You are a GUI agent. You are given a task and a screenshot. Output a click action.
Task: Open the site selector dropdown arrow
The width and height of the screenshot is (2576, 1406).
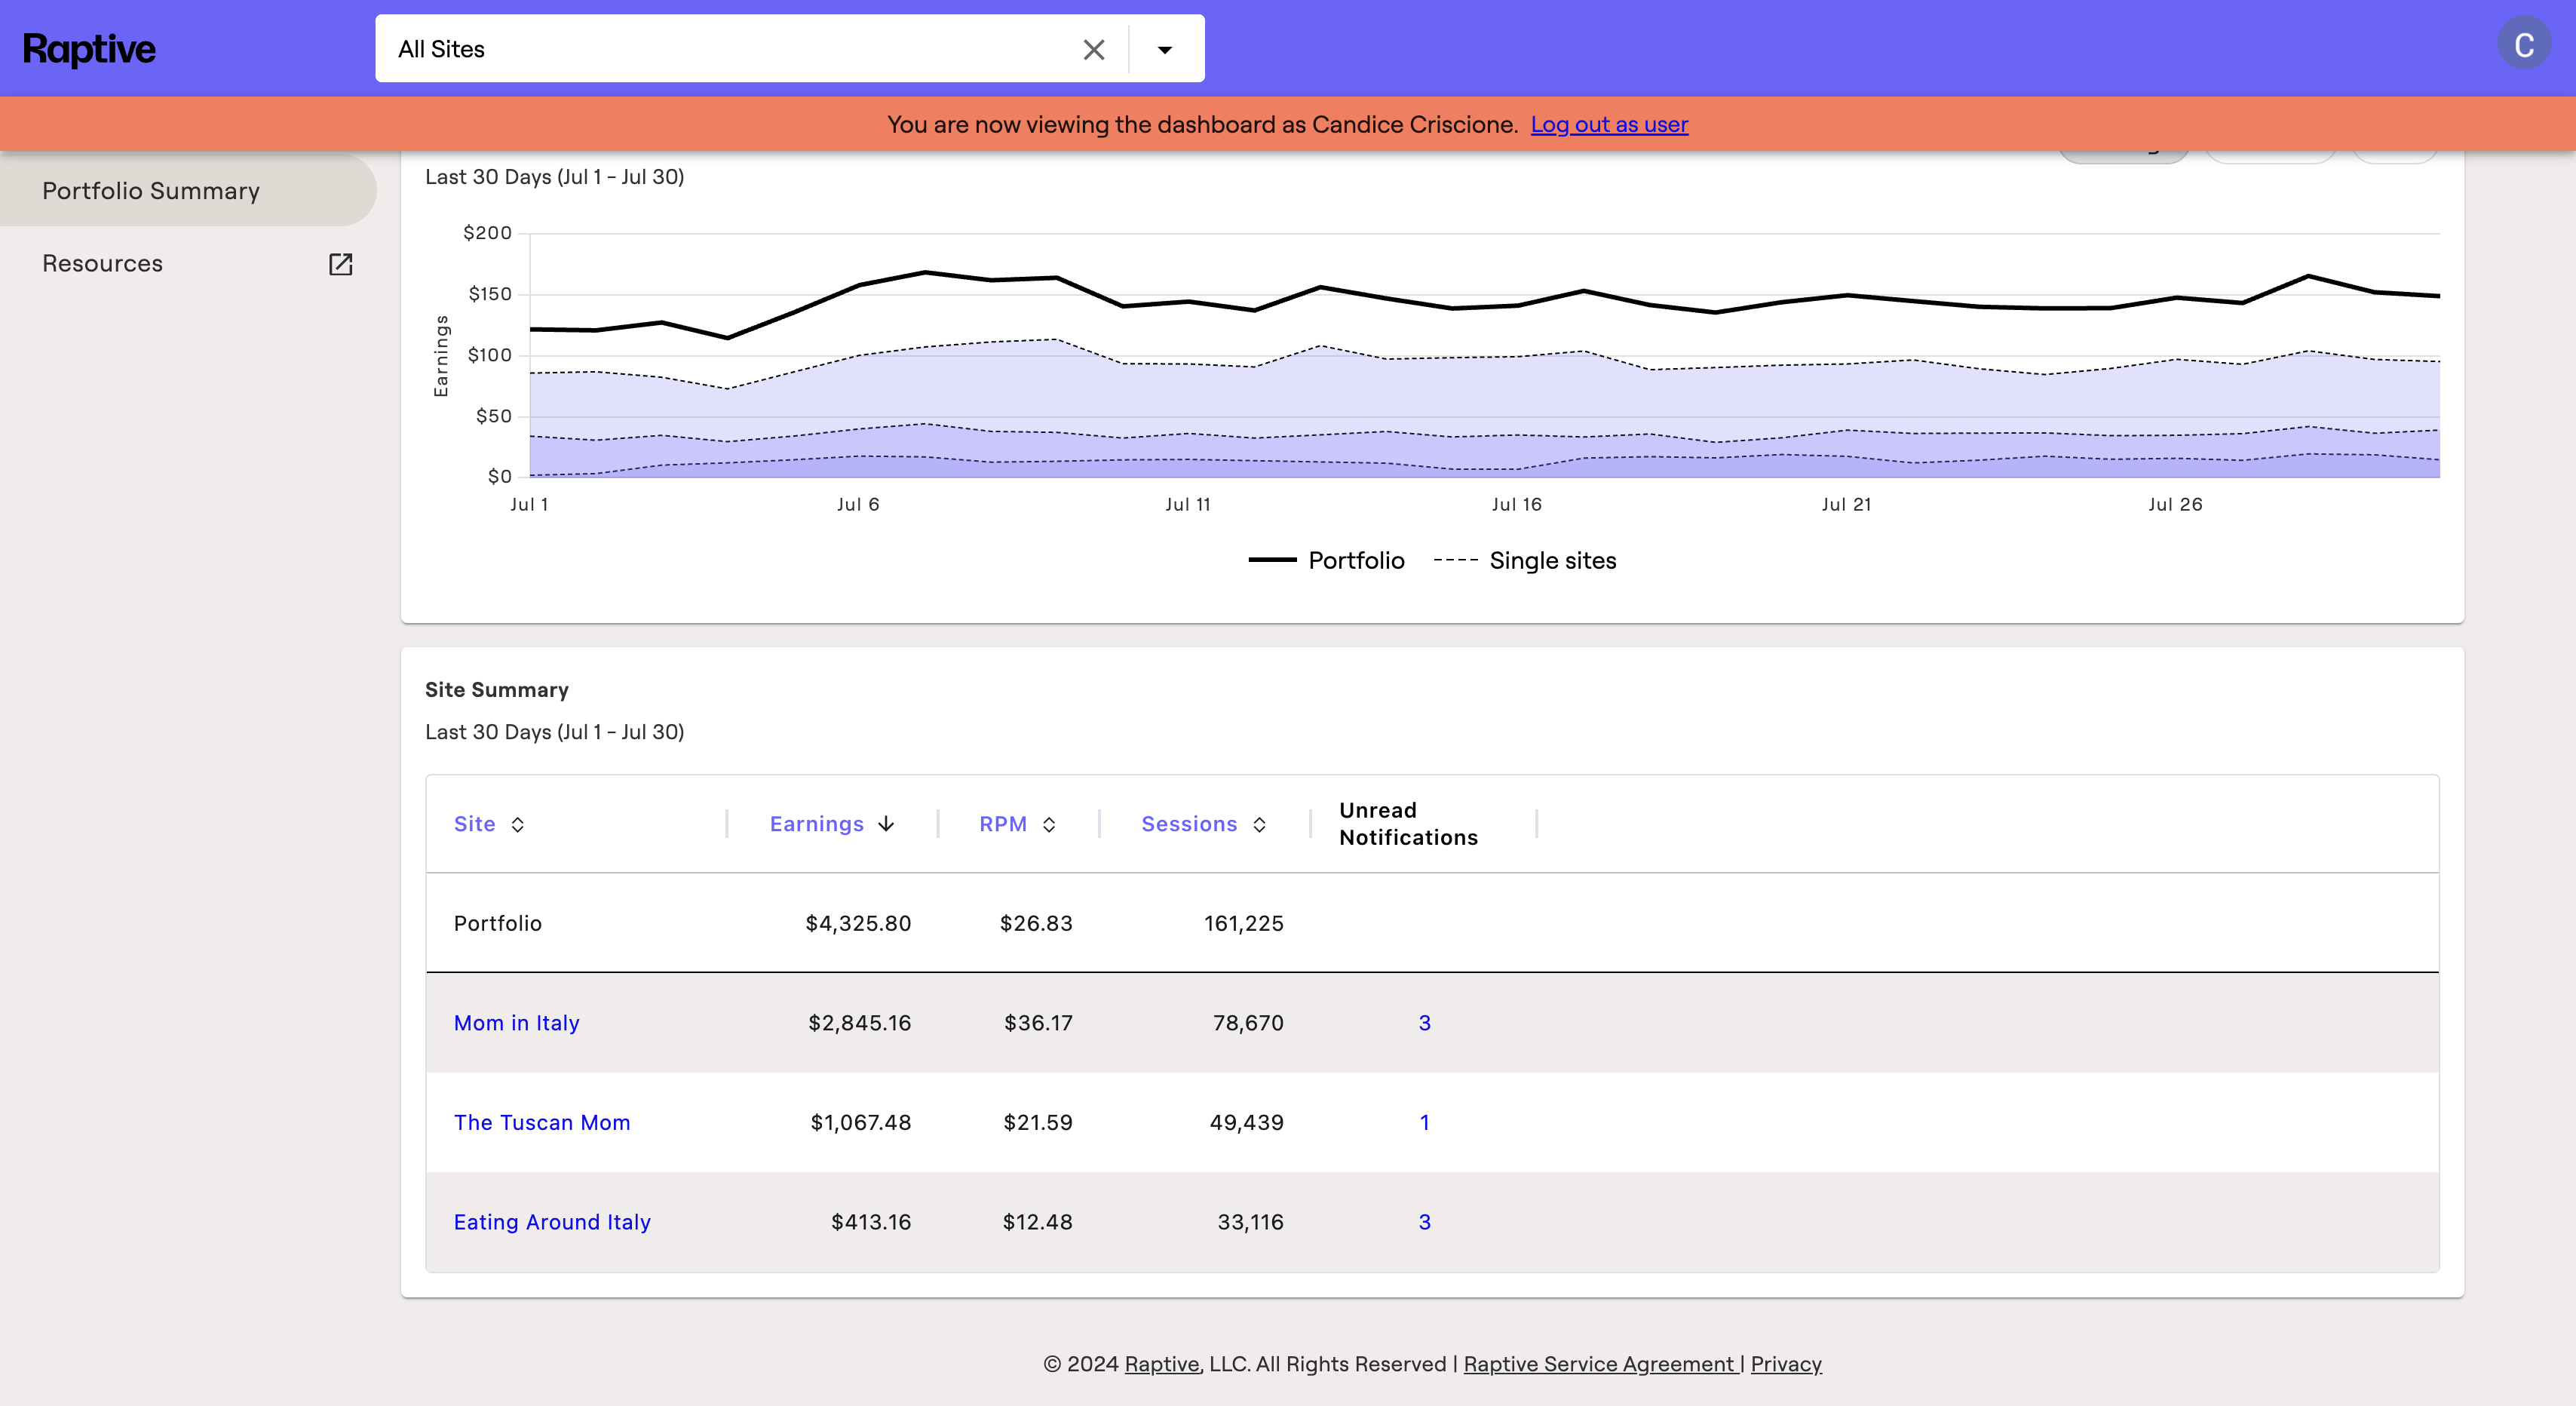1165,49
